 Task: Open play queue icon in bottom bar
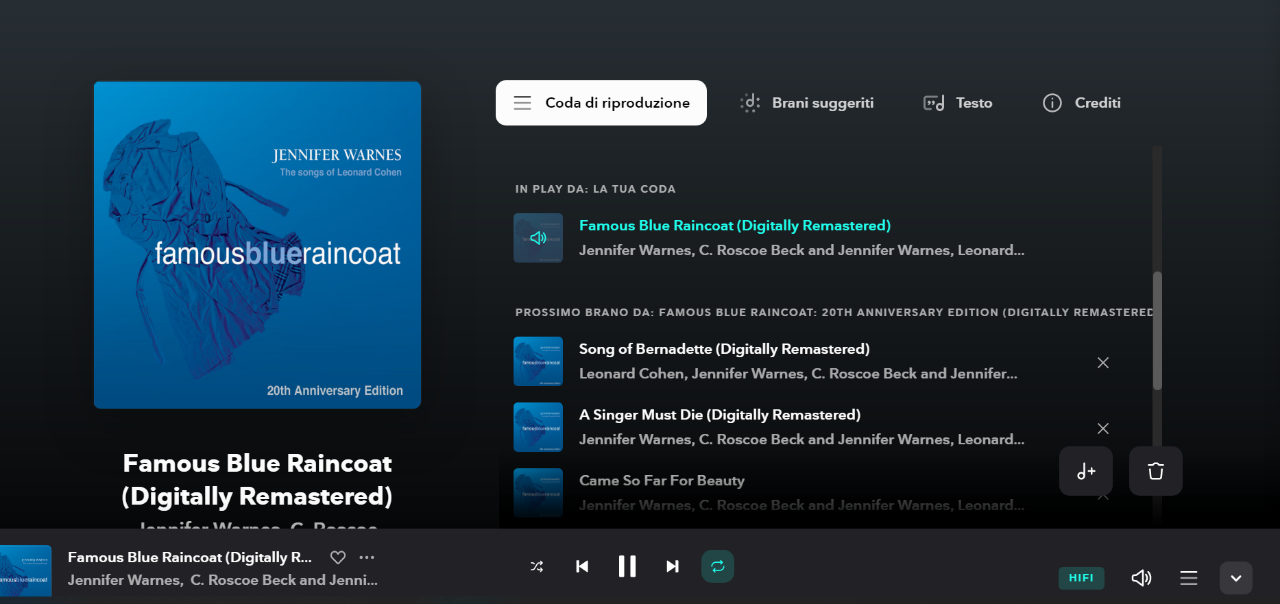[x=1189, y=578]
